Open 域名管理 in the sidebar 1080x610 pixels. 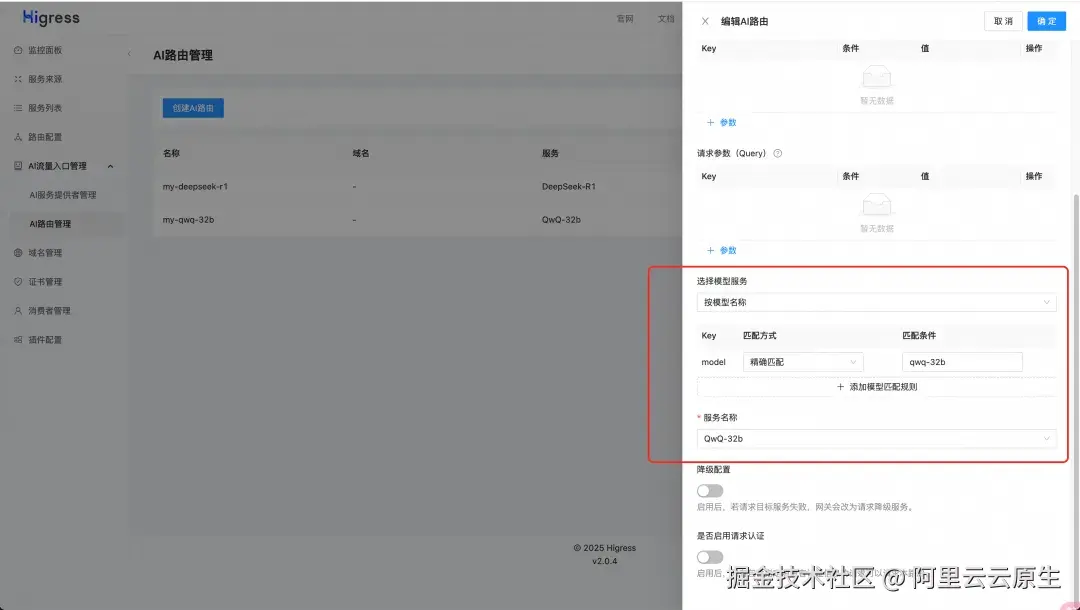point(45,253)
